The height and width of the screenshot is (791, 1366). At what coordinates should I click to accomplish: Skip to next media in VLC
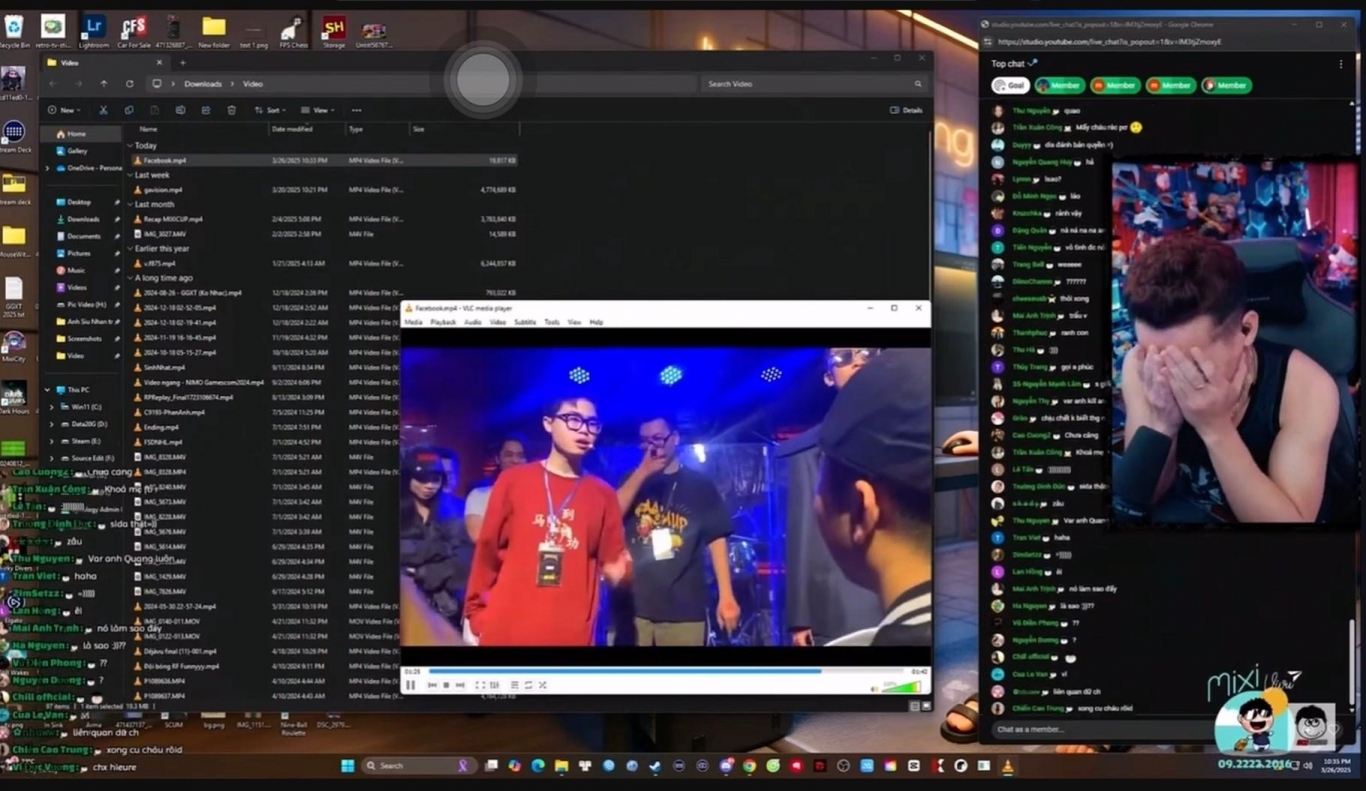pyautogui.click(x=460, y=685)
